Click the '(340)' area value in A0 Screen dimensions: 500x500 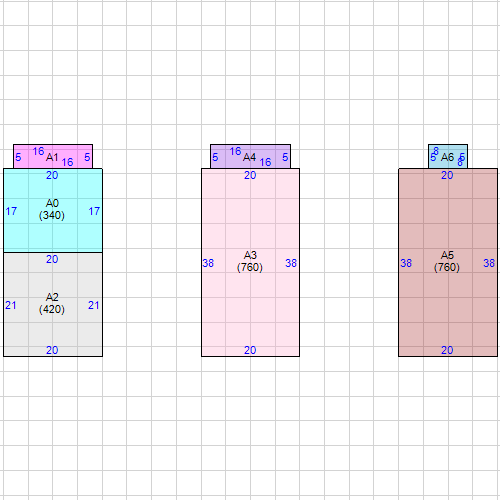pyautogui.click(x=52, y=215)
